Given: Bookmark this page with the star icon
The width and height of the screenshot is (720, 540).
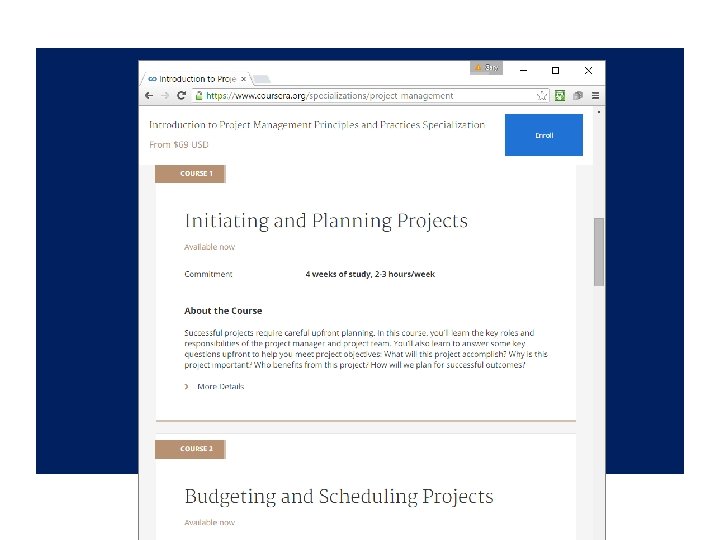Looking at the screenshot, I should (542, 96).
